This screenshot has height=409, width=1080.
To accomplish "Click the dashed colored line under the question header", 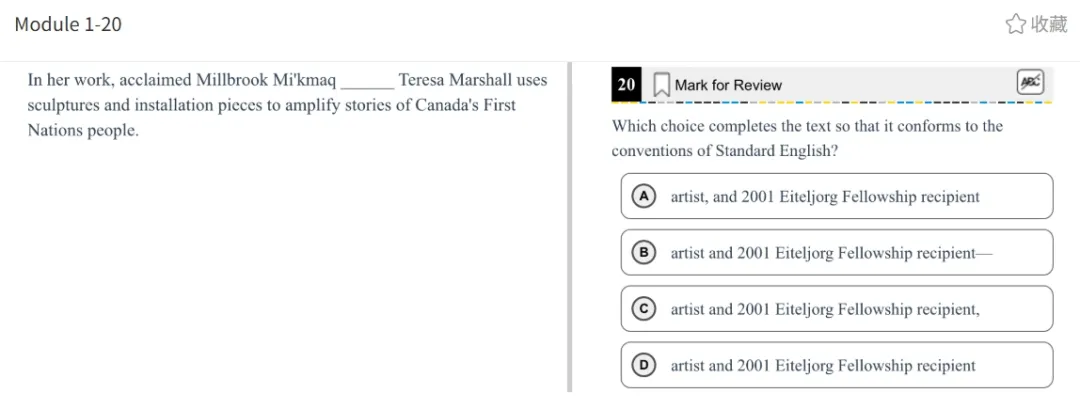I will [x=830, y=102].
